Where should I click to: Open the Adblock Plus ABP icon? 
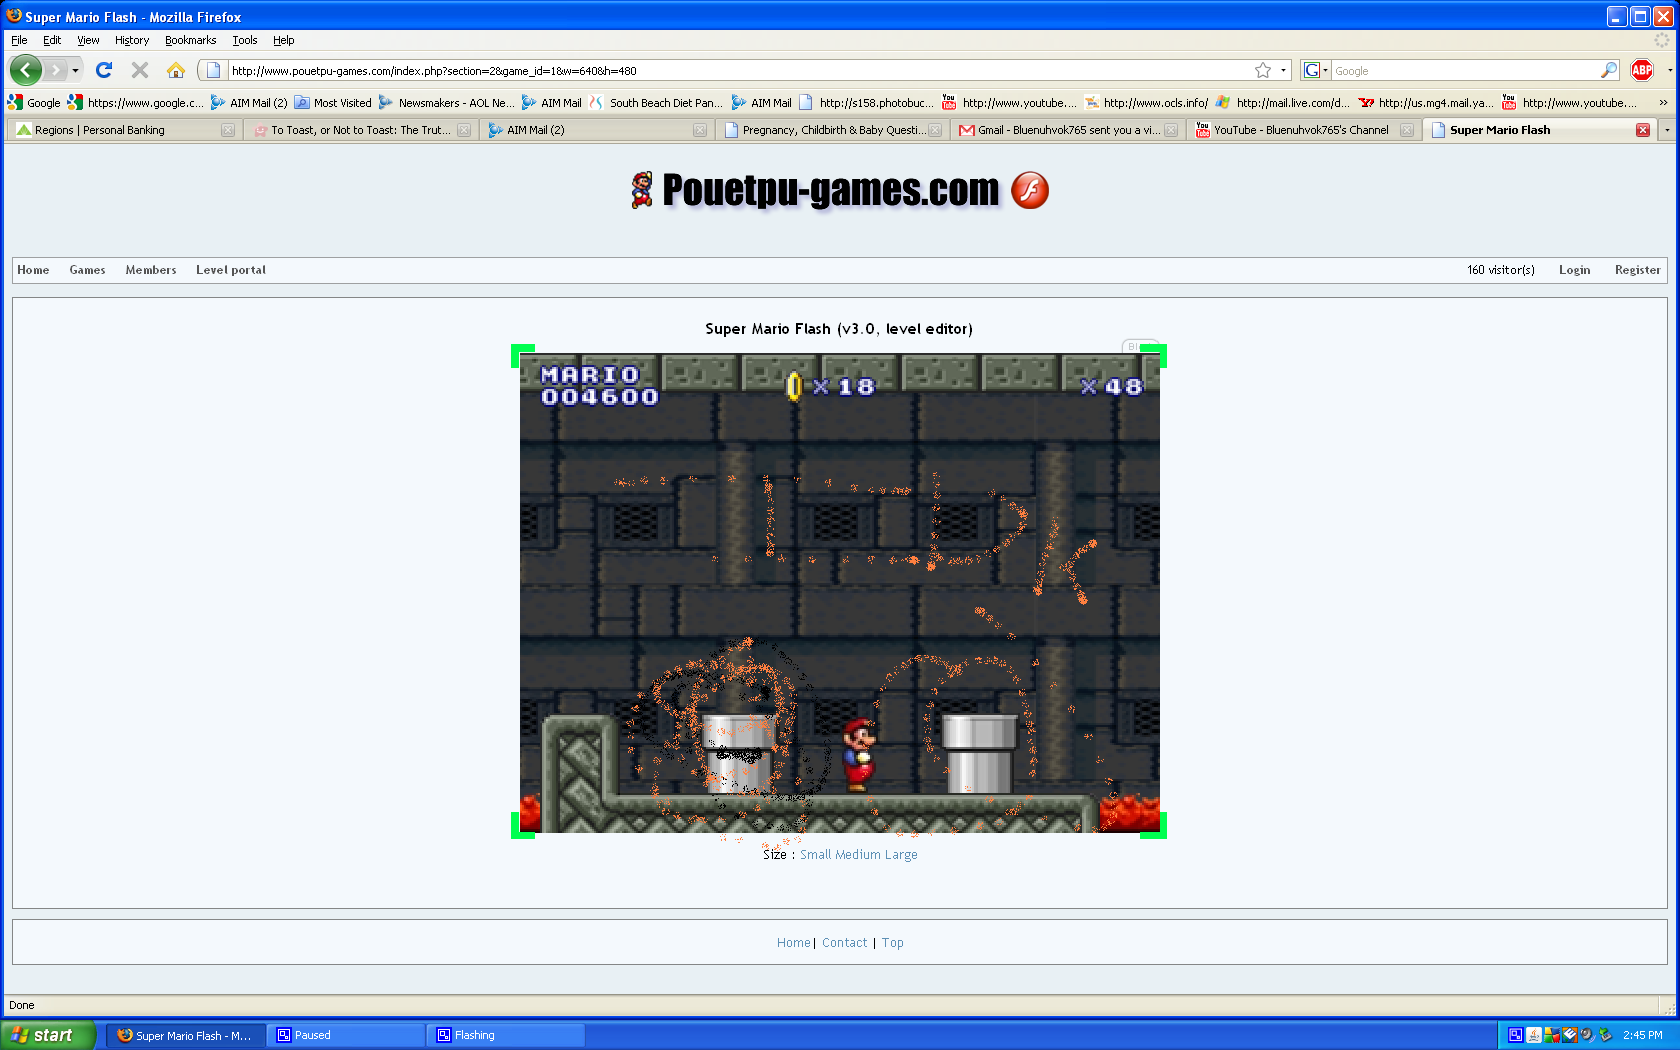pos(1642,70)
